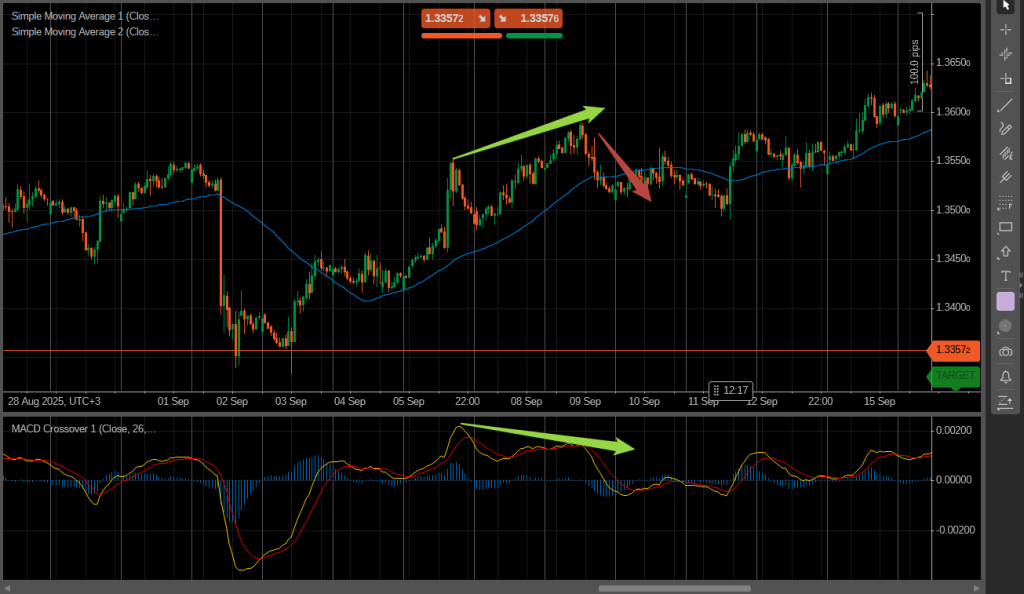Viewport: 1024px width, 594px height.
Task: Open the drawing color swatch
Action: [1005, 301]
